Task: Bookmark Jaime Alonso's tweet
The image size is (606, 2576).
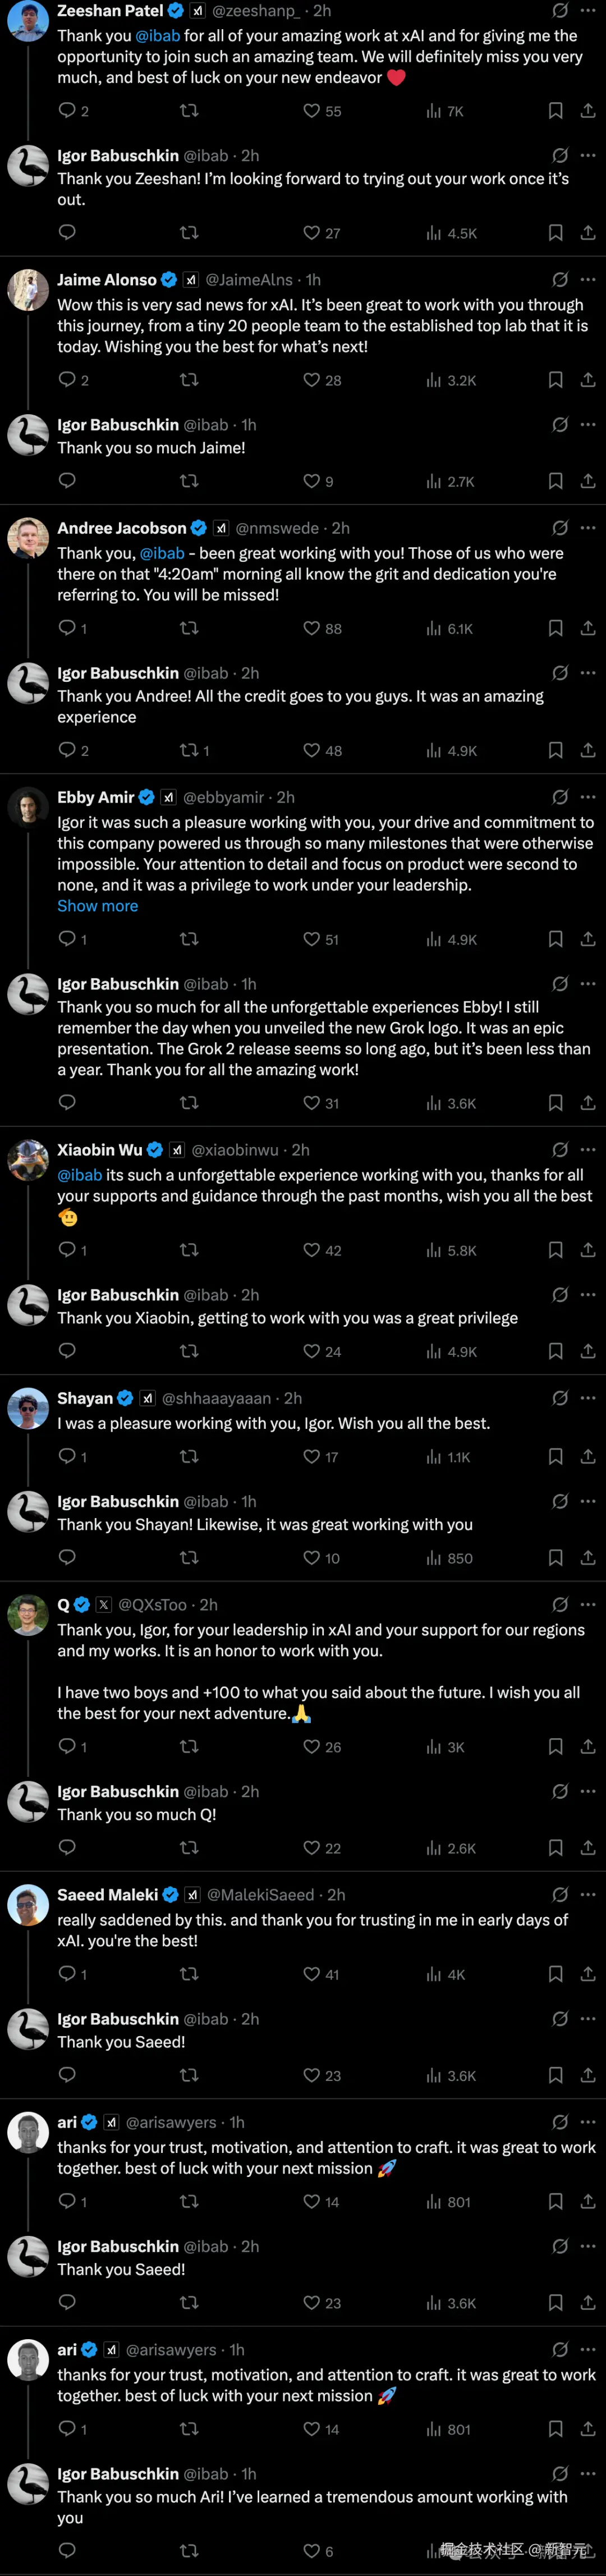Action: click(x=555, y=380)
